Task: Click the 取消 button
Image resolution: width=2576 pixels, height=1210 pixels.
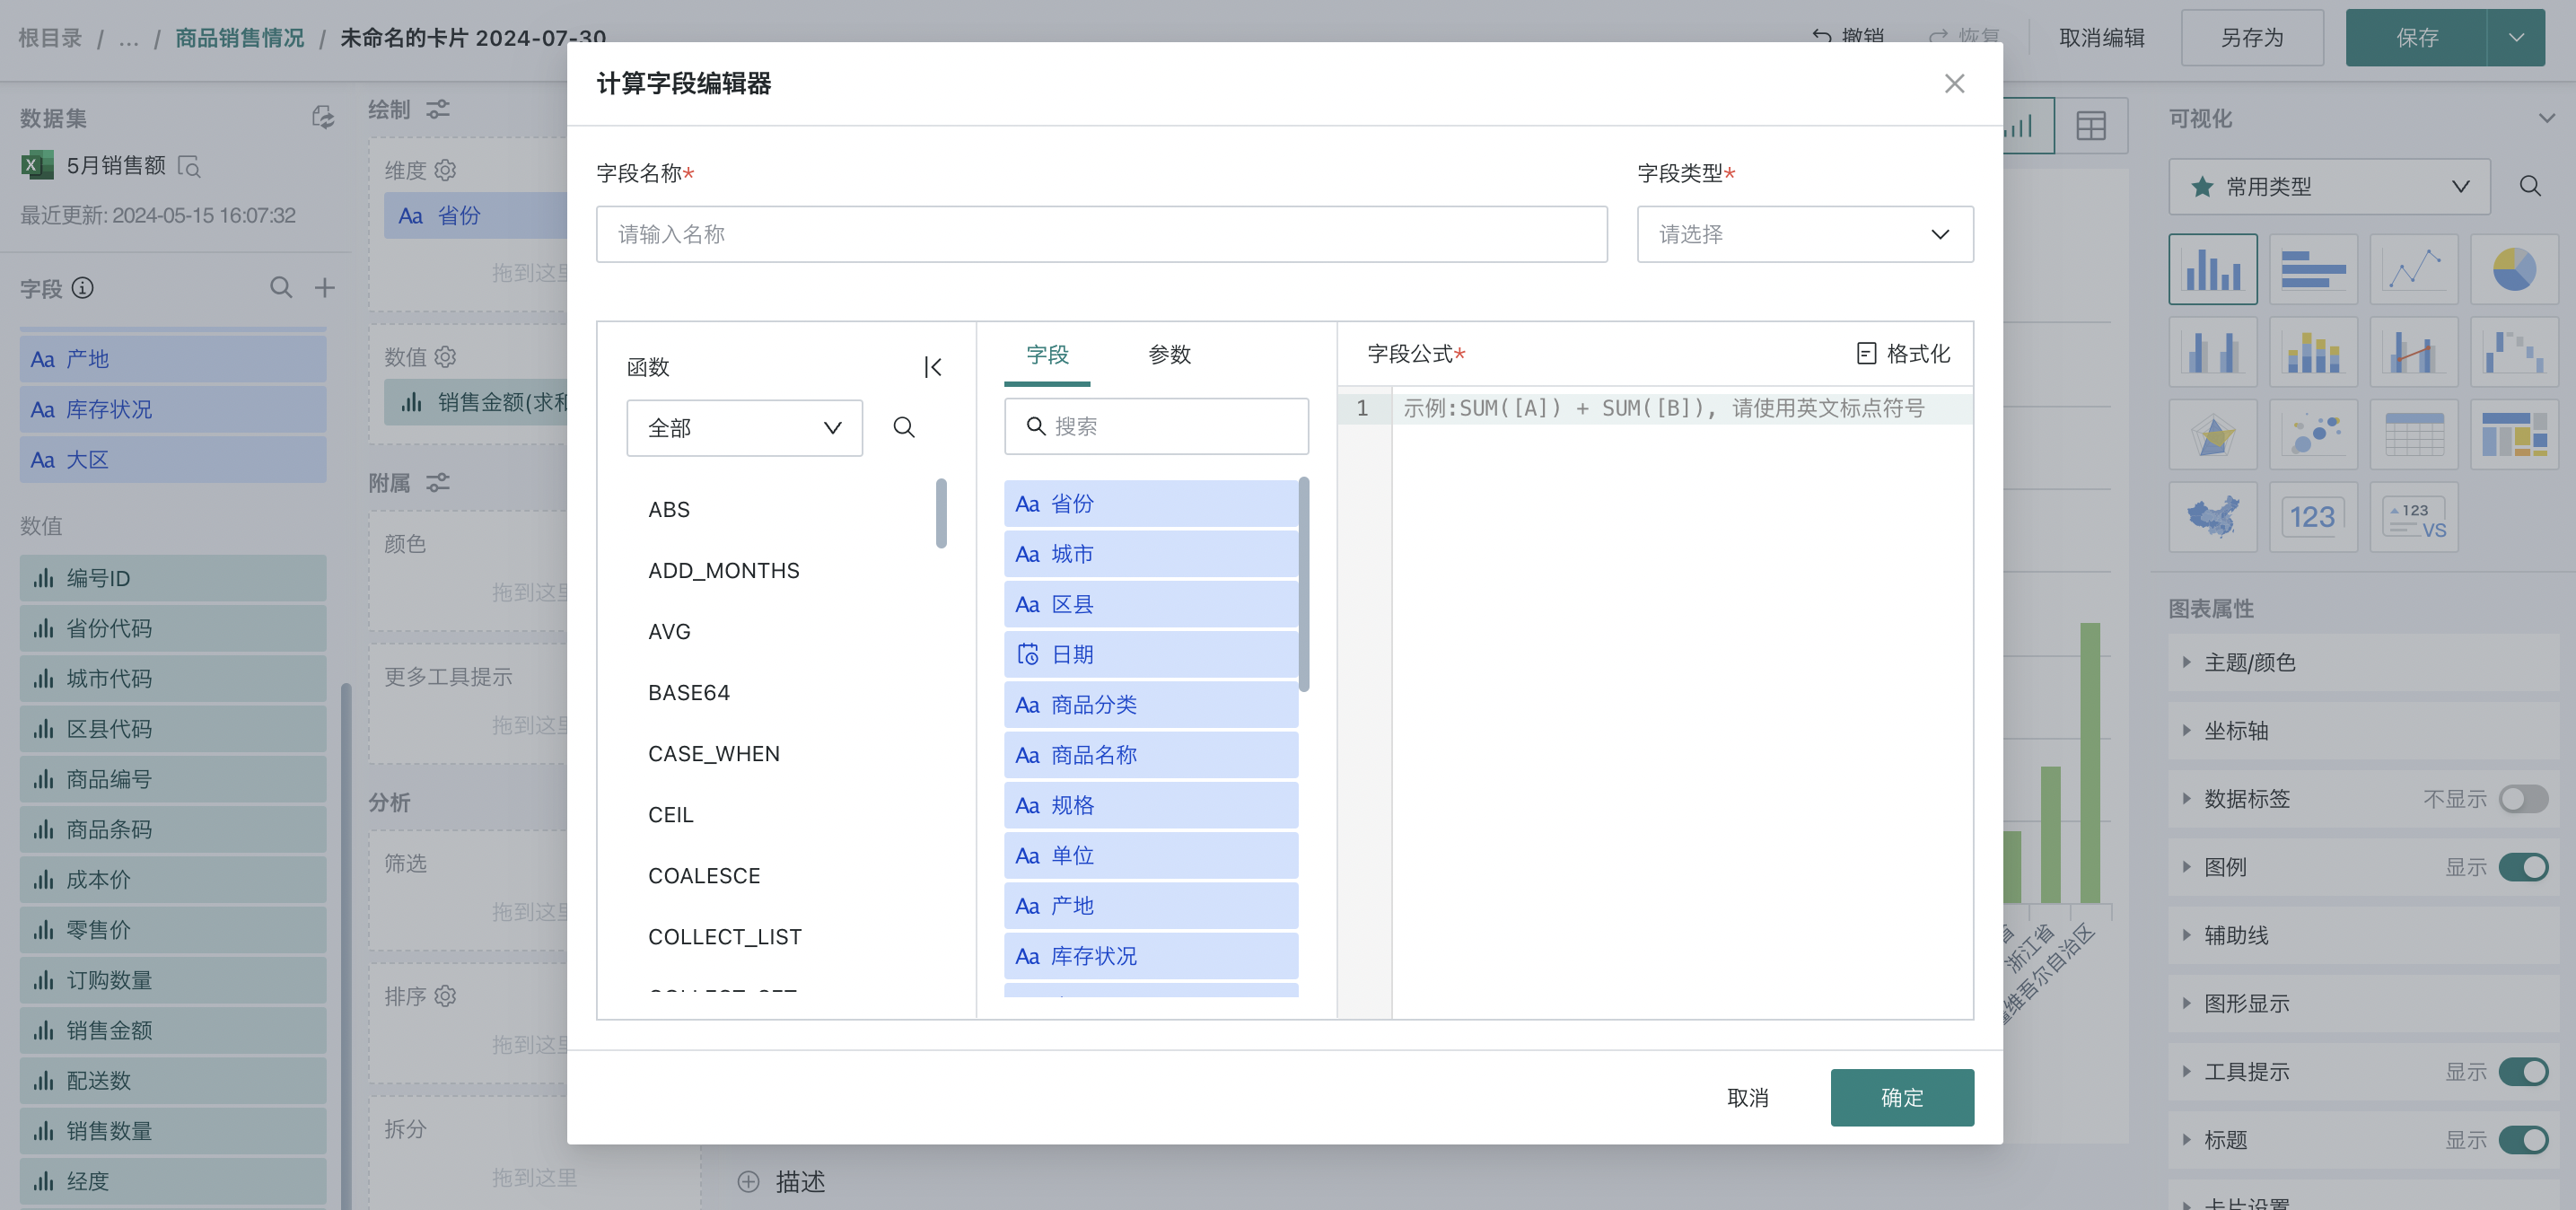Action: click(x=1747, y=1097)
